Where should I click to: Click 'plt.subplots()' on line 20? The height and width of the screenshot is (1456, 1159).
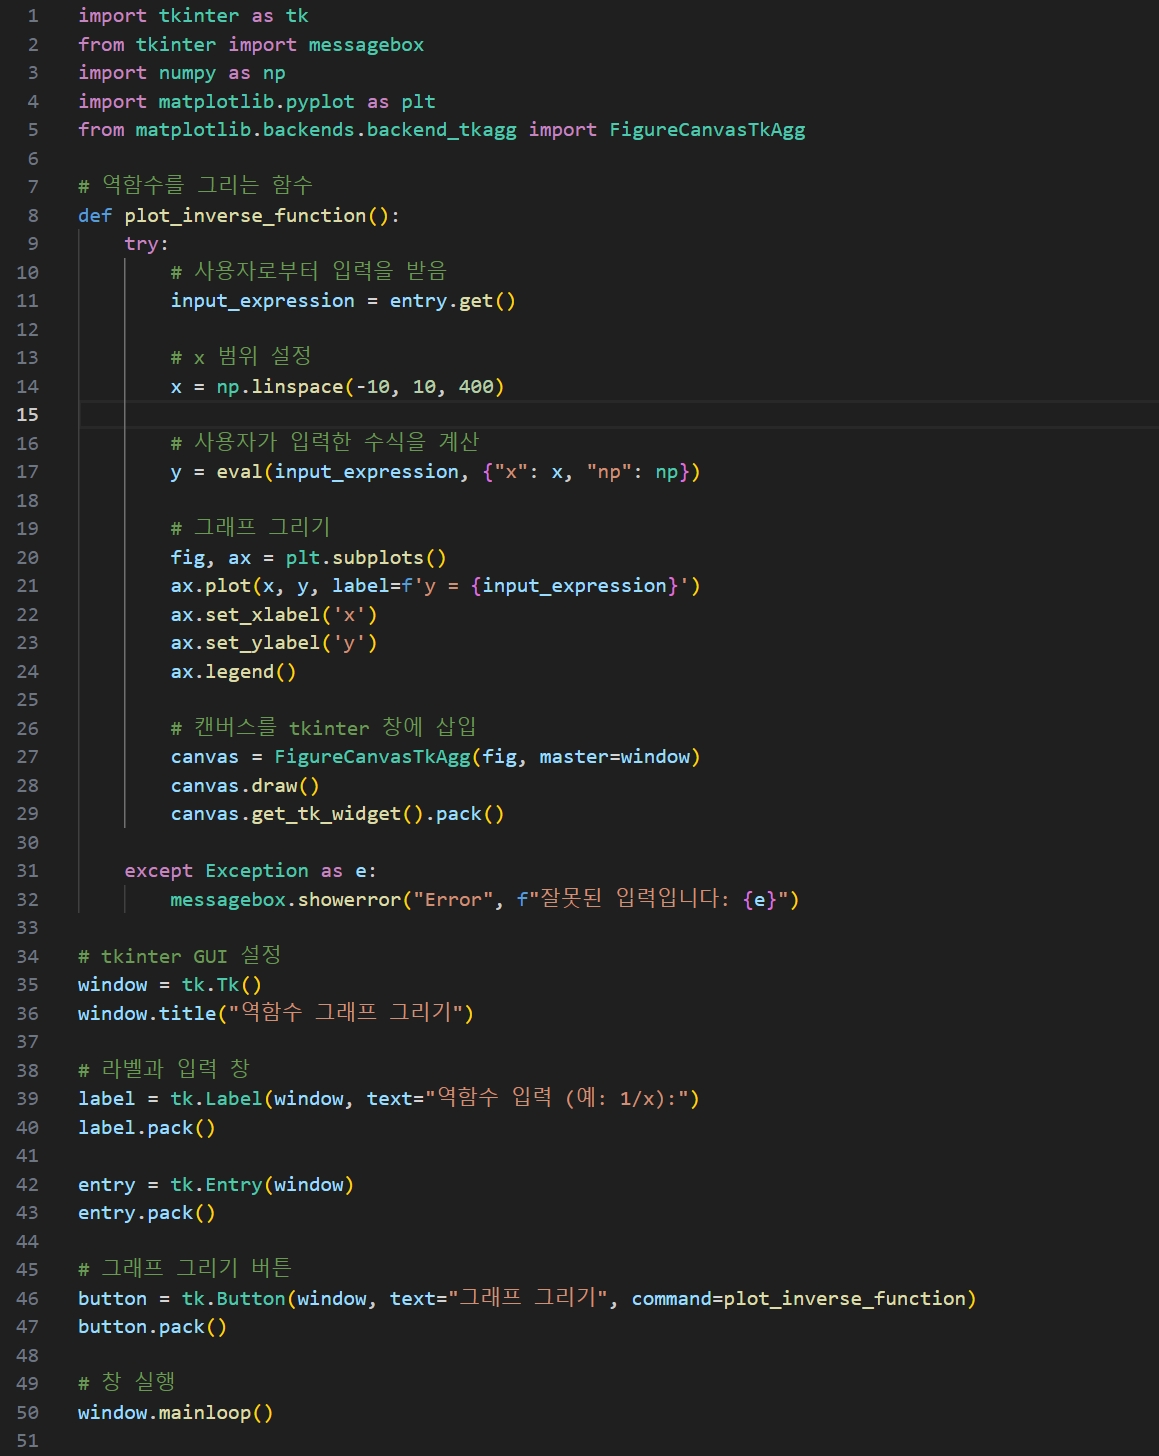point(366,558)
